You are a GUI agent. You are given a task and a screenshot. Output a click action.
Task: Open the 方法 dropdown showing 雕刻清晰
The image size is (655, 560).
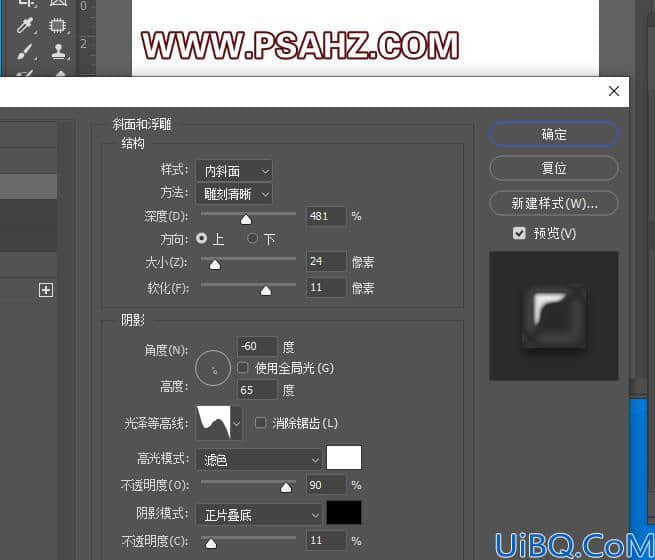234,194
